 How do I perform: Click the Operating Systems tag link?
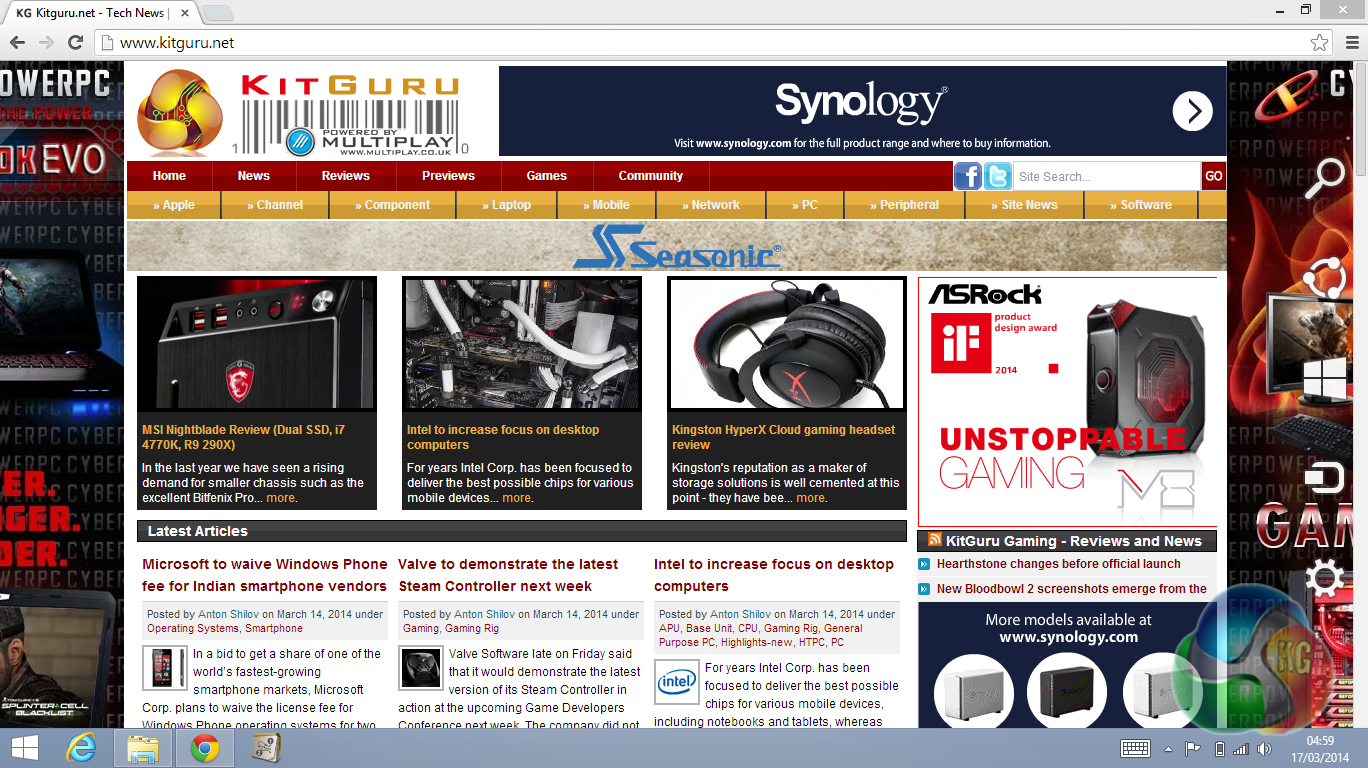coord(193,629)
